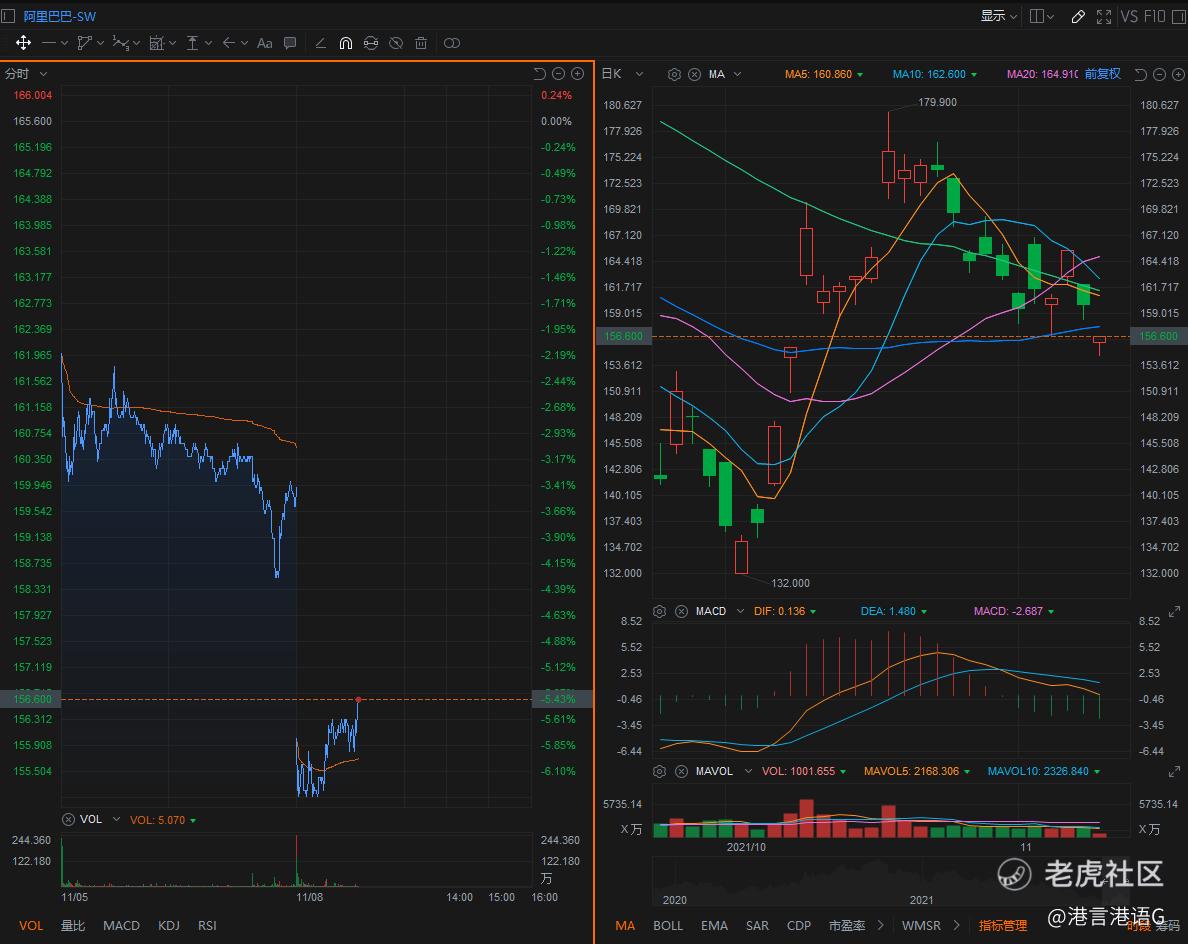Viewport: 1188px width, 944px height.
Task: Click the pencil drawing-tools icon
Action: point(1077,16)
